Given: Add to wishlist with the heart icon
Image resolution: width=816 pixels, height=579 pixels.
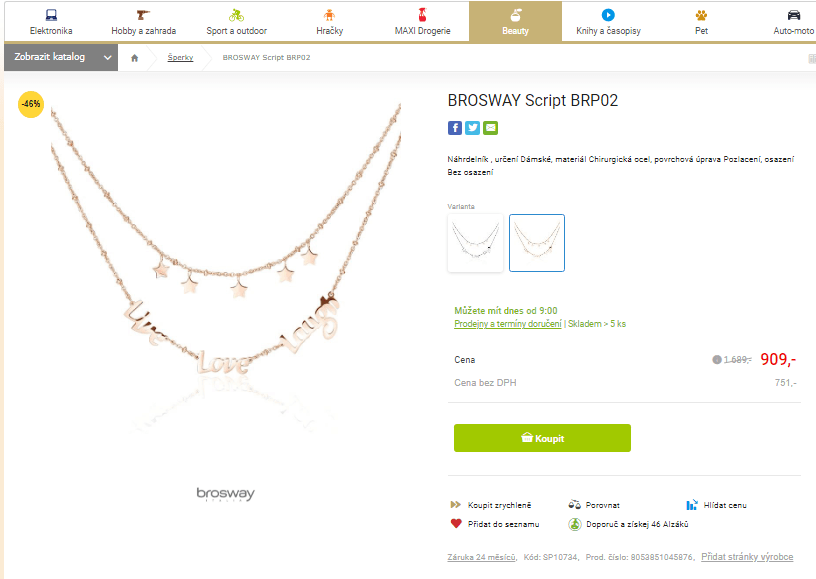Looking at the screenshot, I should tap(456, 523).
